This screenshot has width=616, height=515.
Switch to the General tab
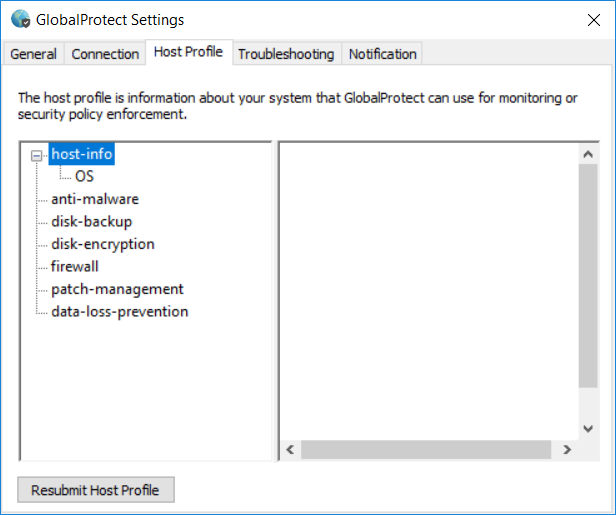click(x=33, y=54)
